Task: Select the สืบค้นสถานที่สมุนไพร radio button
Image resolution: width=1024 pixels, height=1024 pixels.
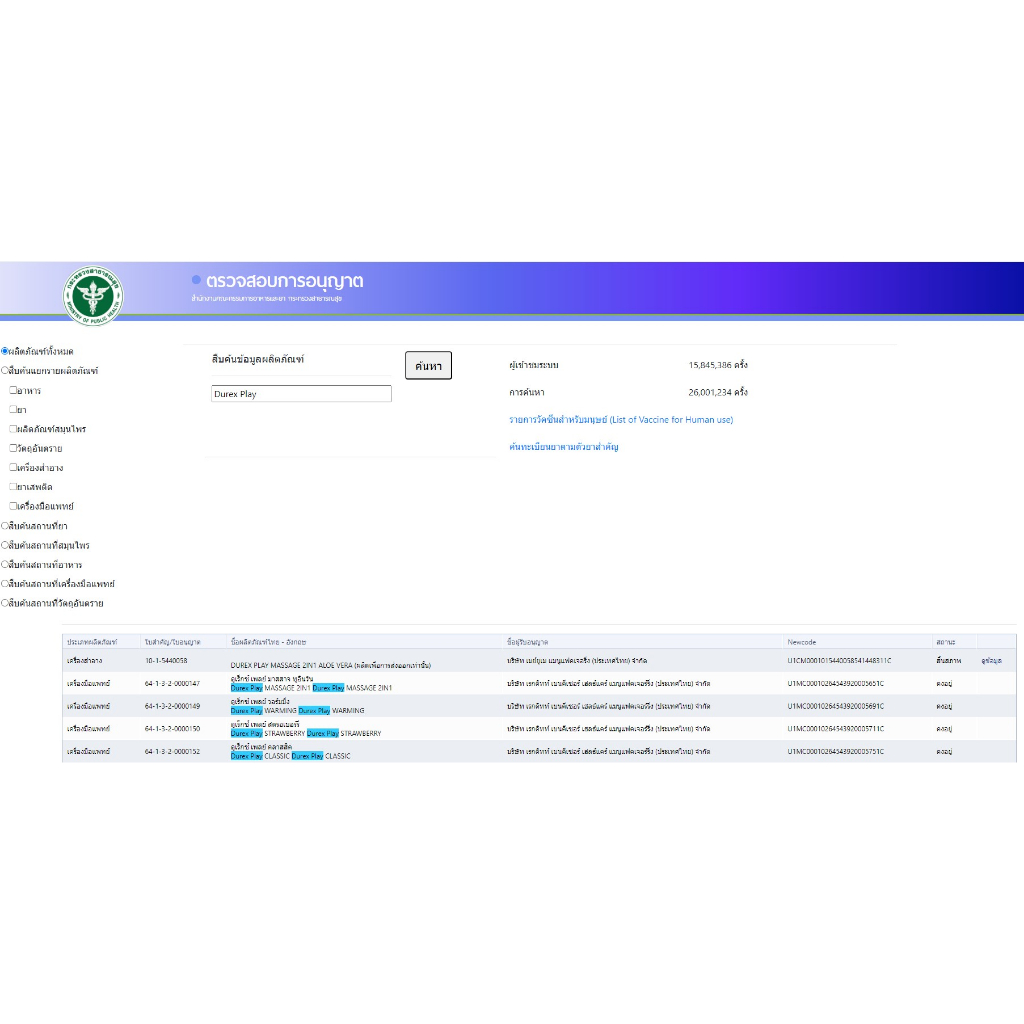Action: (5, 545)
